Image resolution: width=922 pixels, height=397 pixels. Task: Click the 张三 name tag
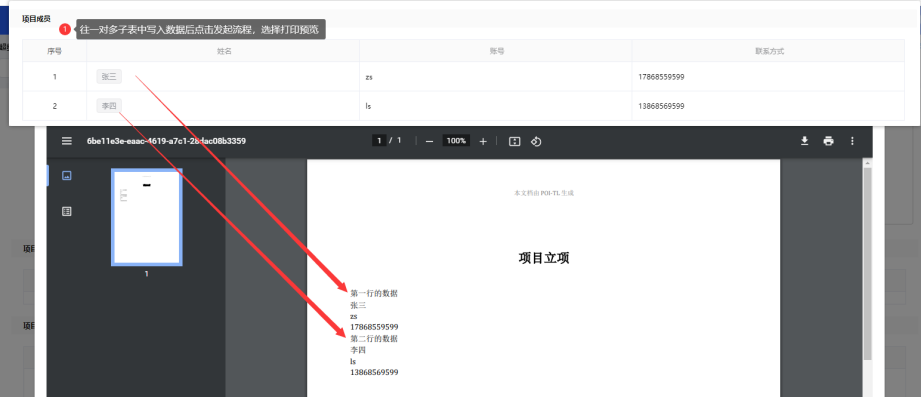109,76
